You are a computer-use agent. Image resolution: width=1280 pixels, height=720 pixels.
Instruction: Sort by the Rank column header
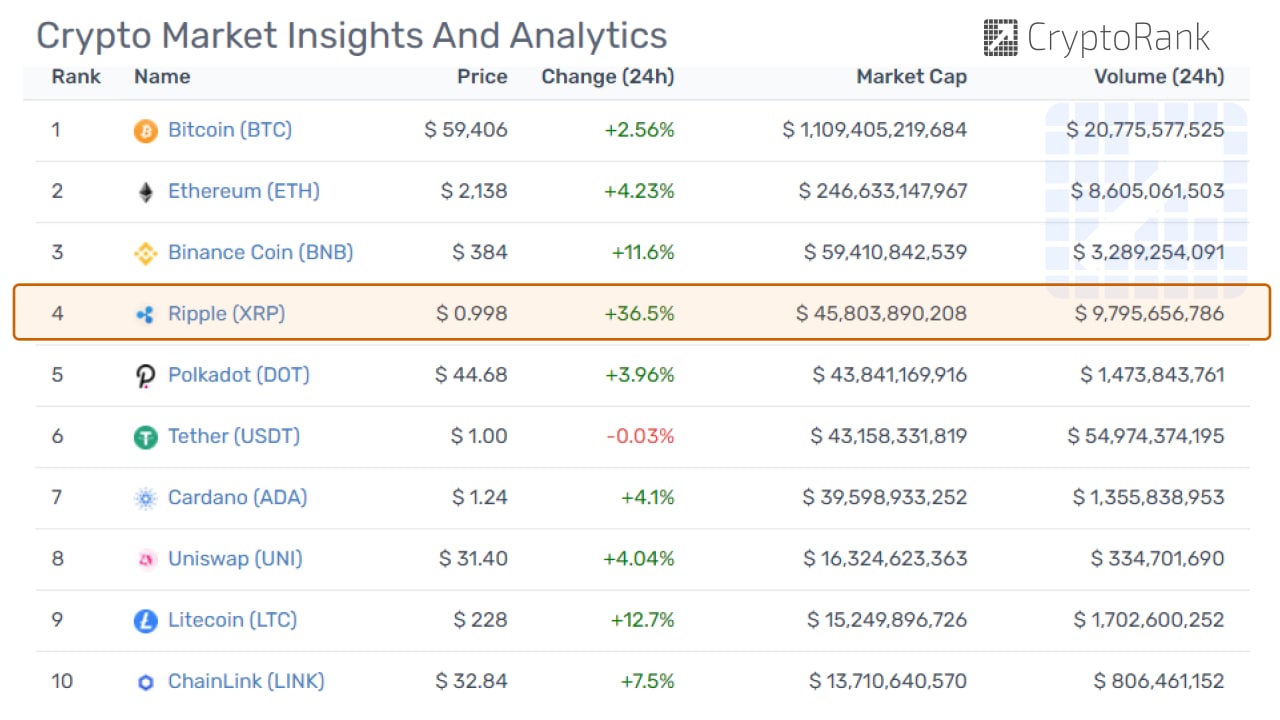(76, 77)
